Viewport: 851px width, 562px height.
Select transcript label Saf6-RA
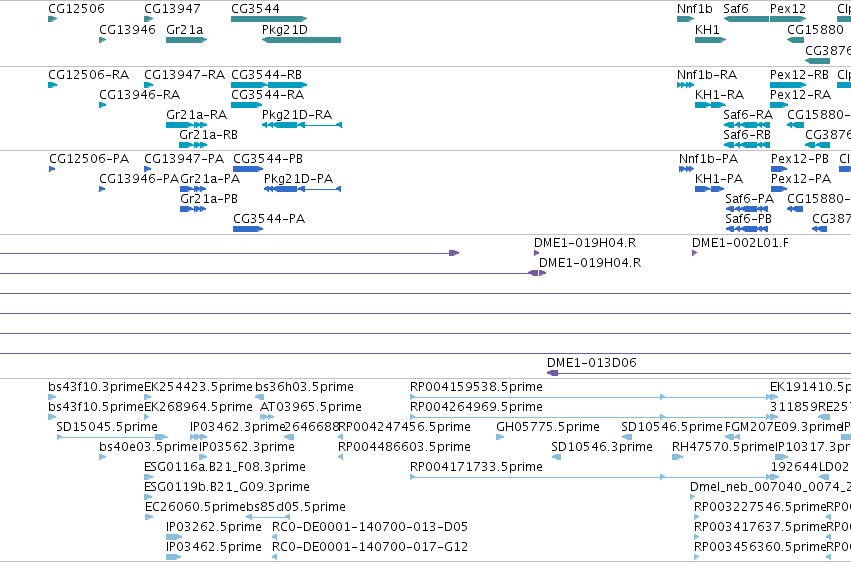tap(748, 114)
